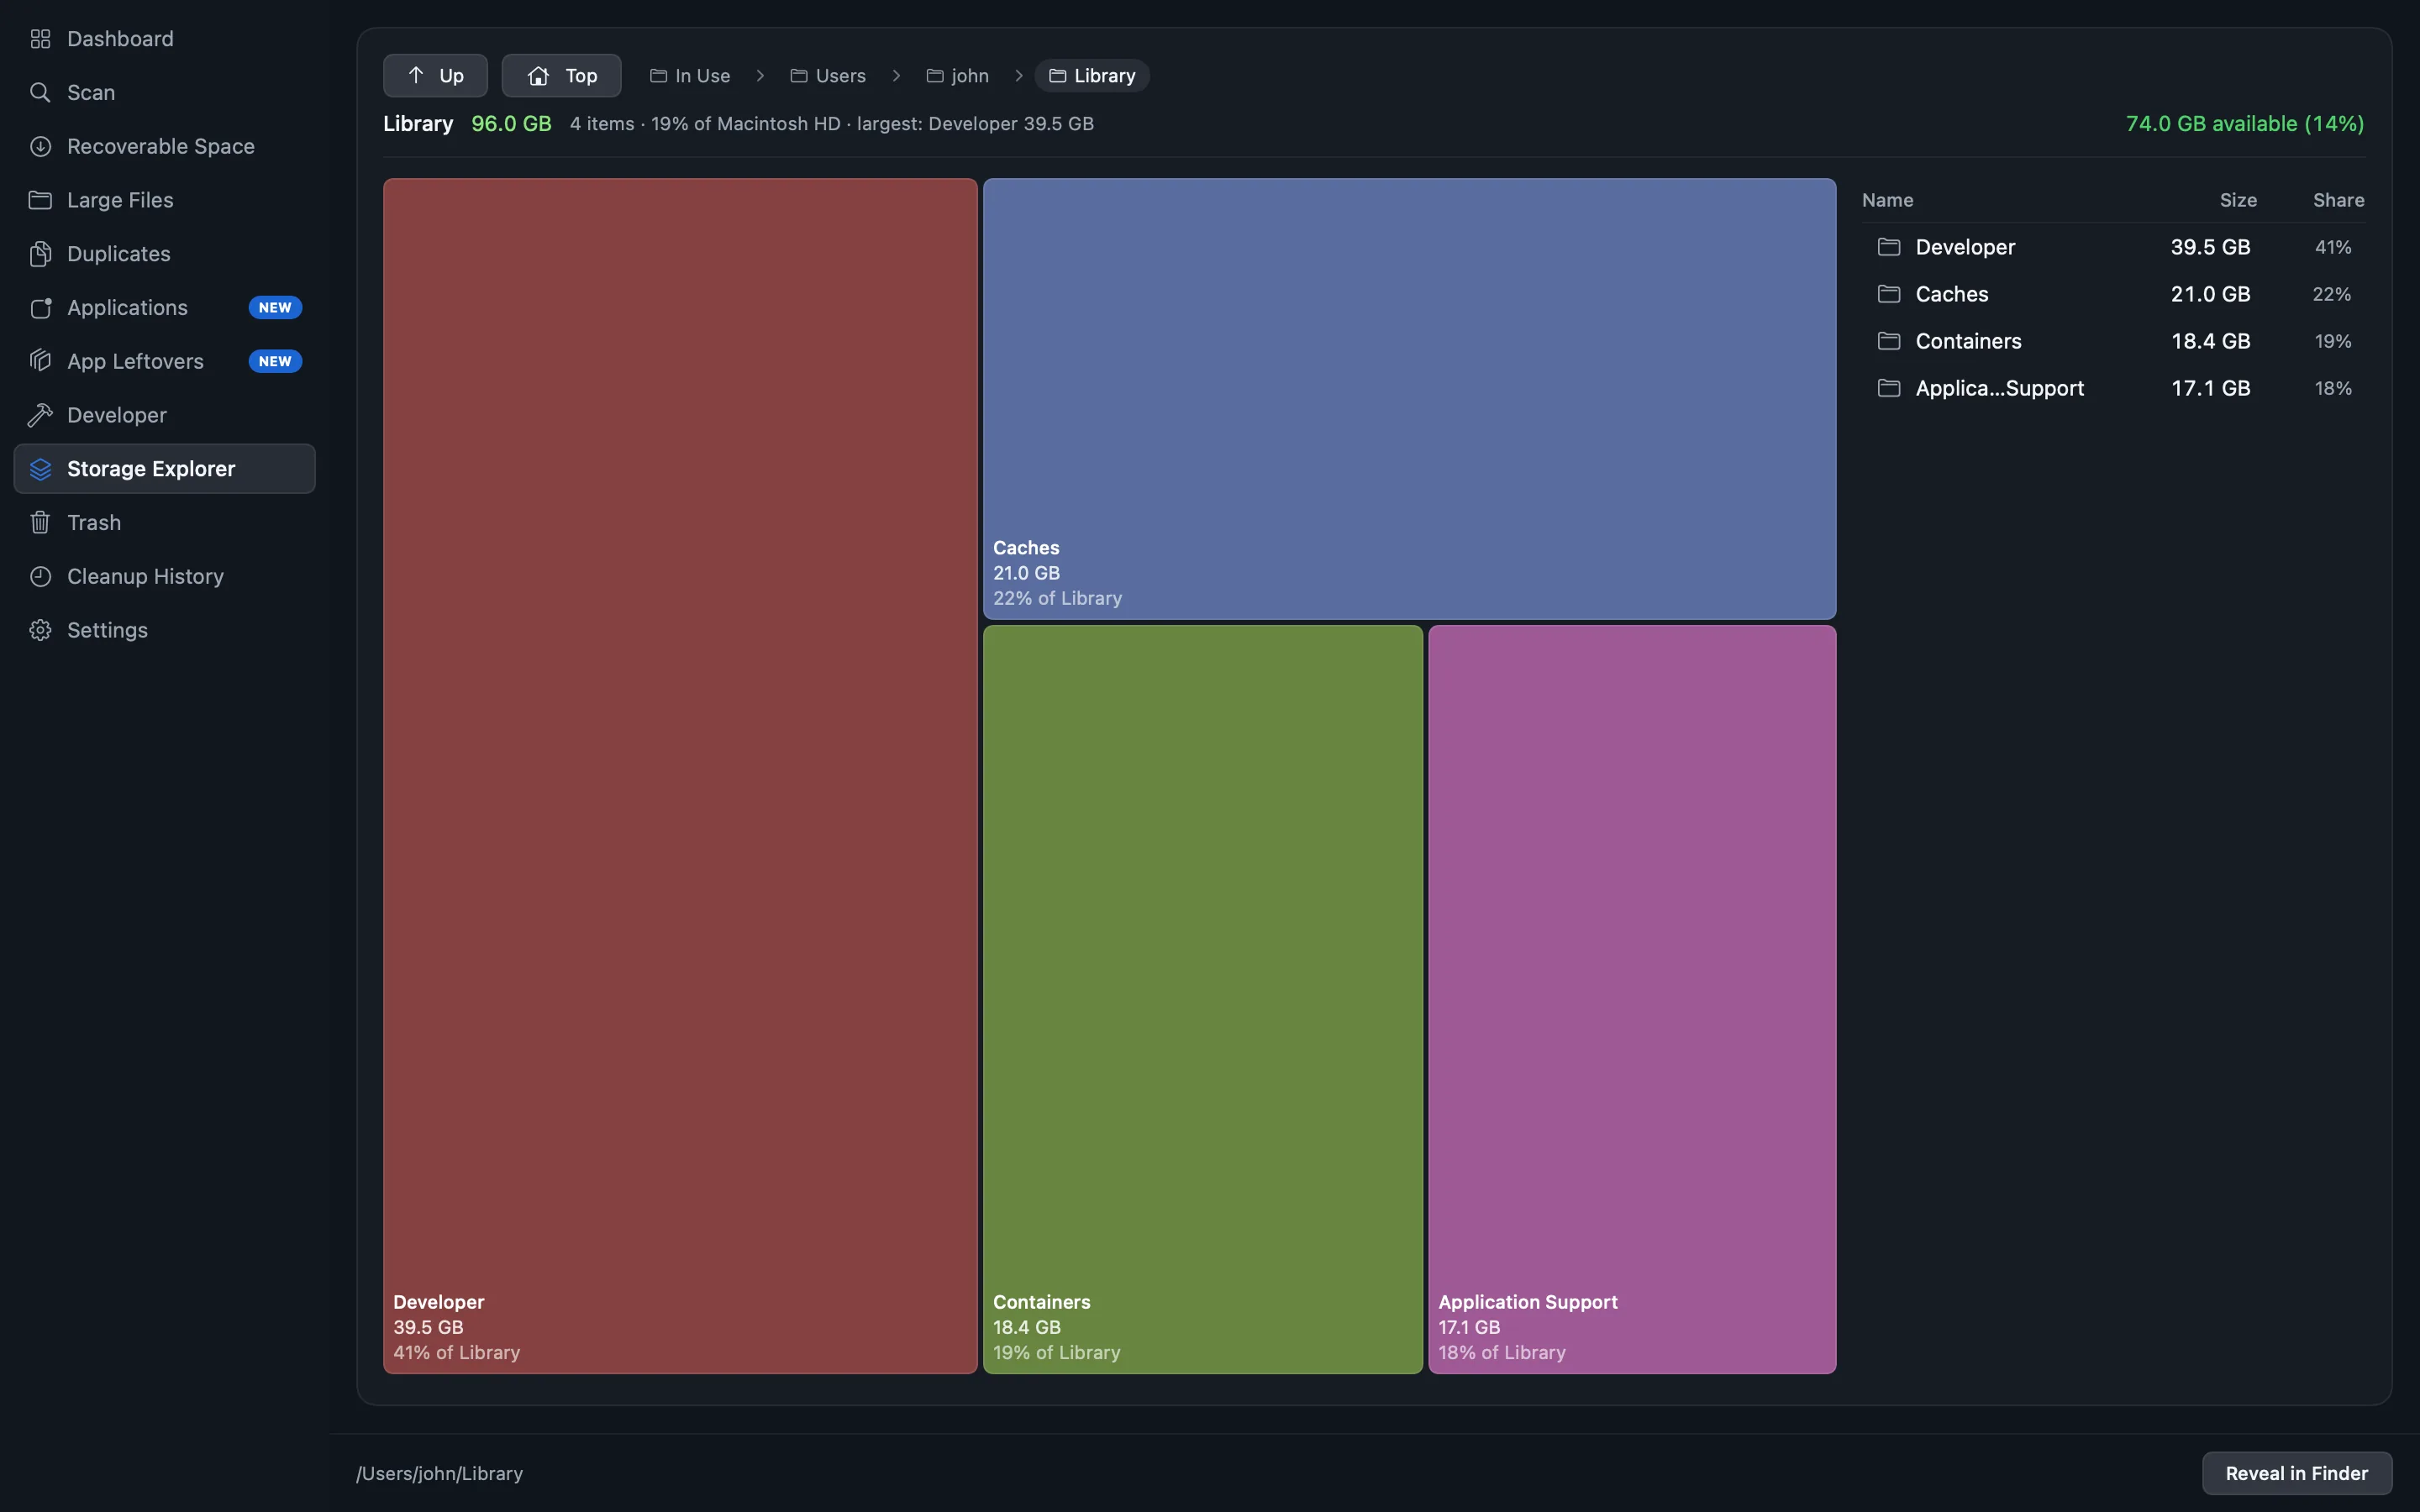The width and height of the screenshot is (2420, 1512).
Task: Select the Storage Explorer layers icon
Action: 40,469
